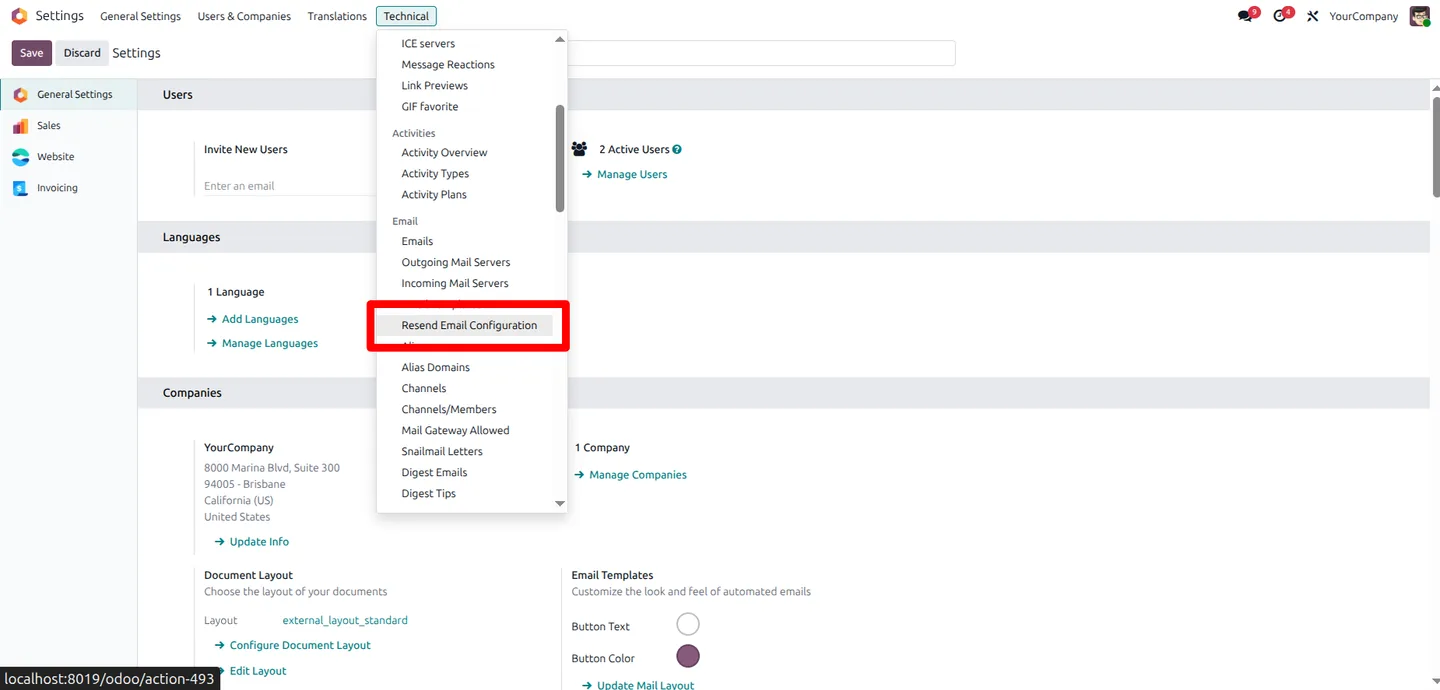
Task: Open the conversations message icon
Action: [1245, 16]
